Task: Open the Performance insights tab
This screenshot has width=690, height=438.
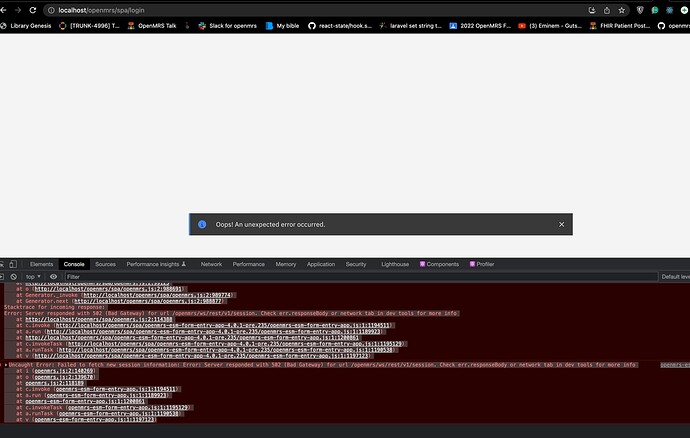Action: (156, 264)
